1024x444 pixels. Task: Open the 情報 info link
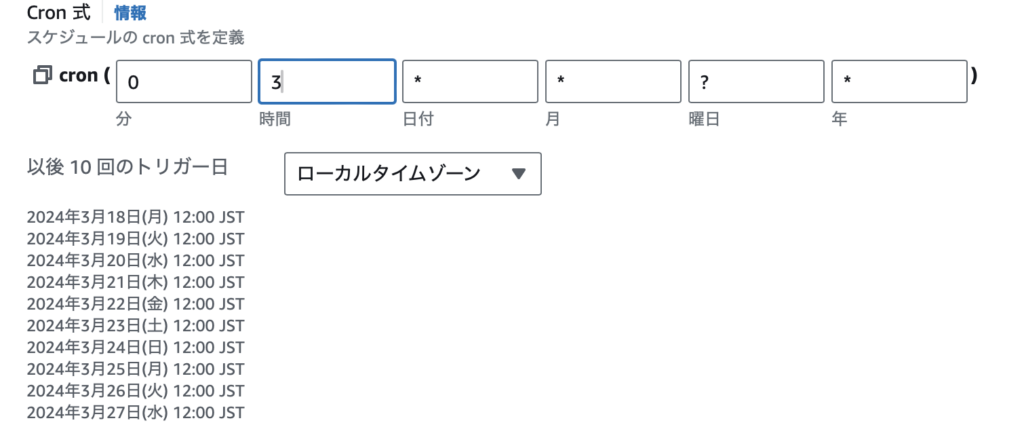pyautogui.click(x=130, y=12)
